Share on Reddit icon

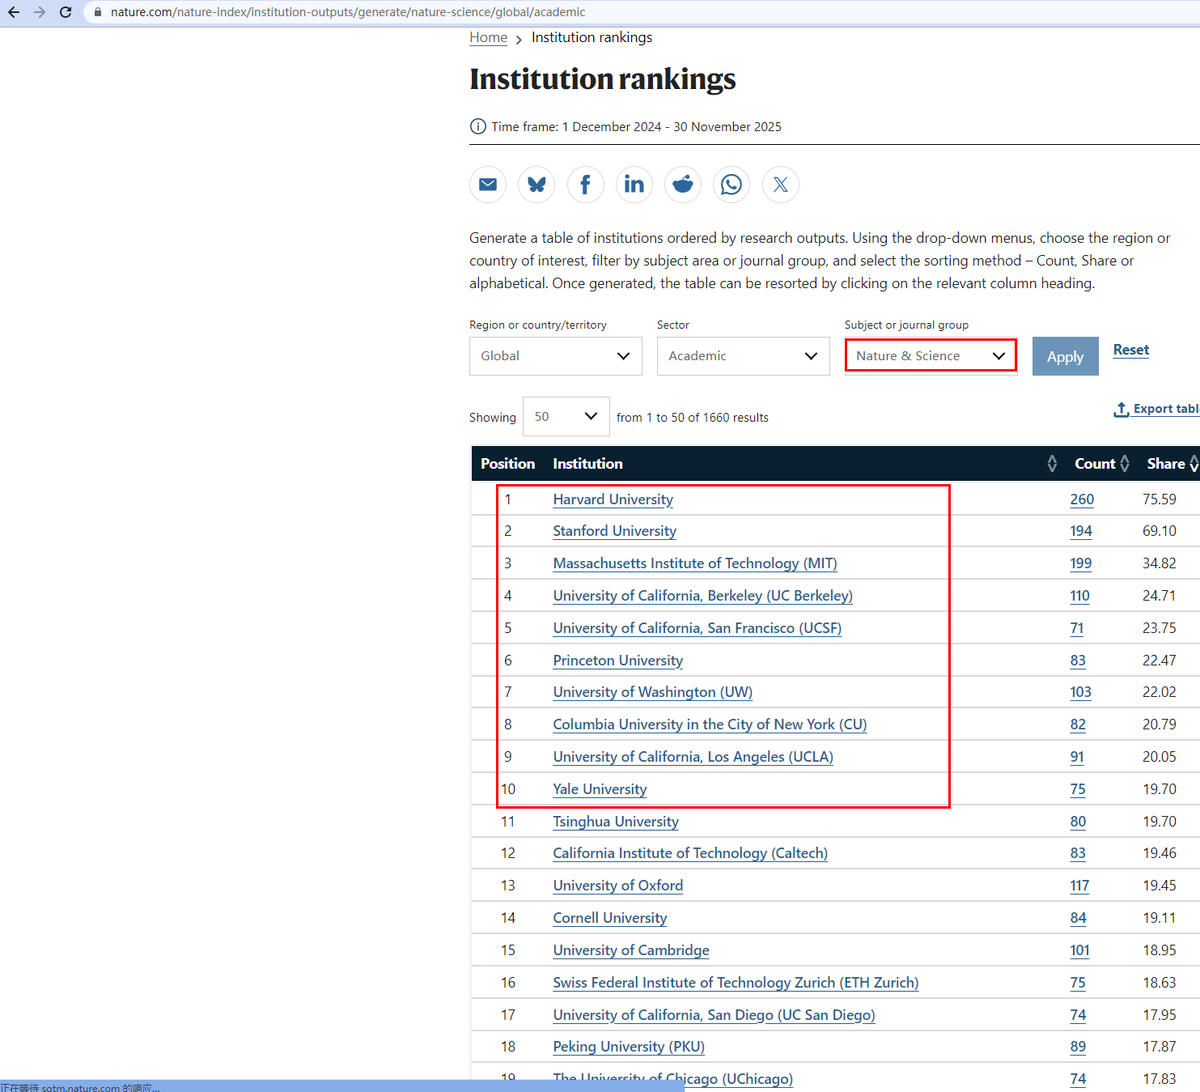point(683,184)
